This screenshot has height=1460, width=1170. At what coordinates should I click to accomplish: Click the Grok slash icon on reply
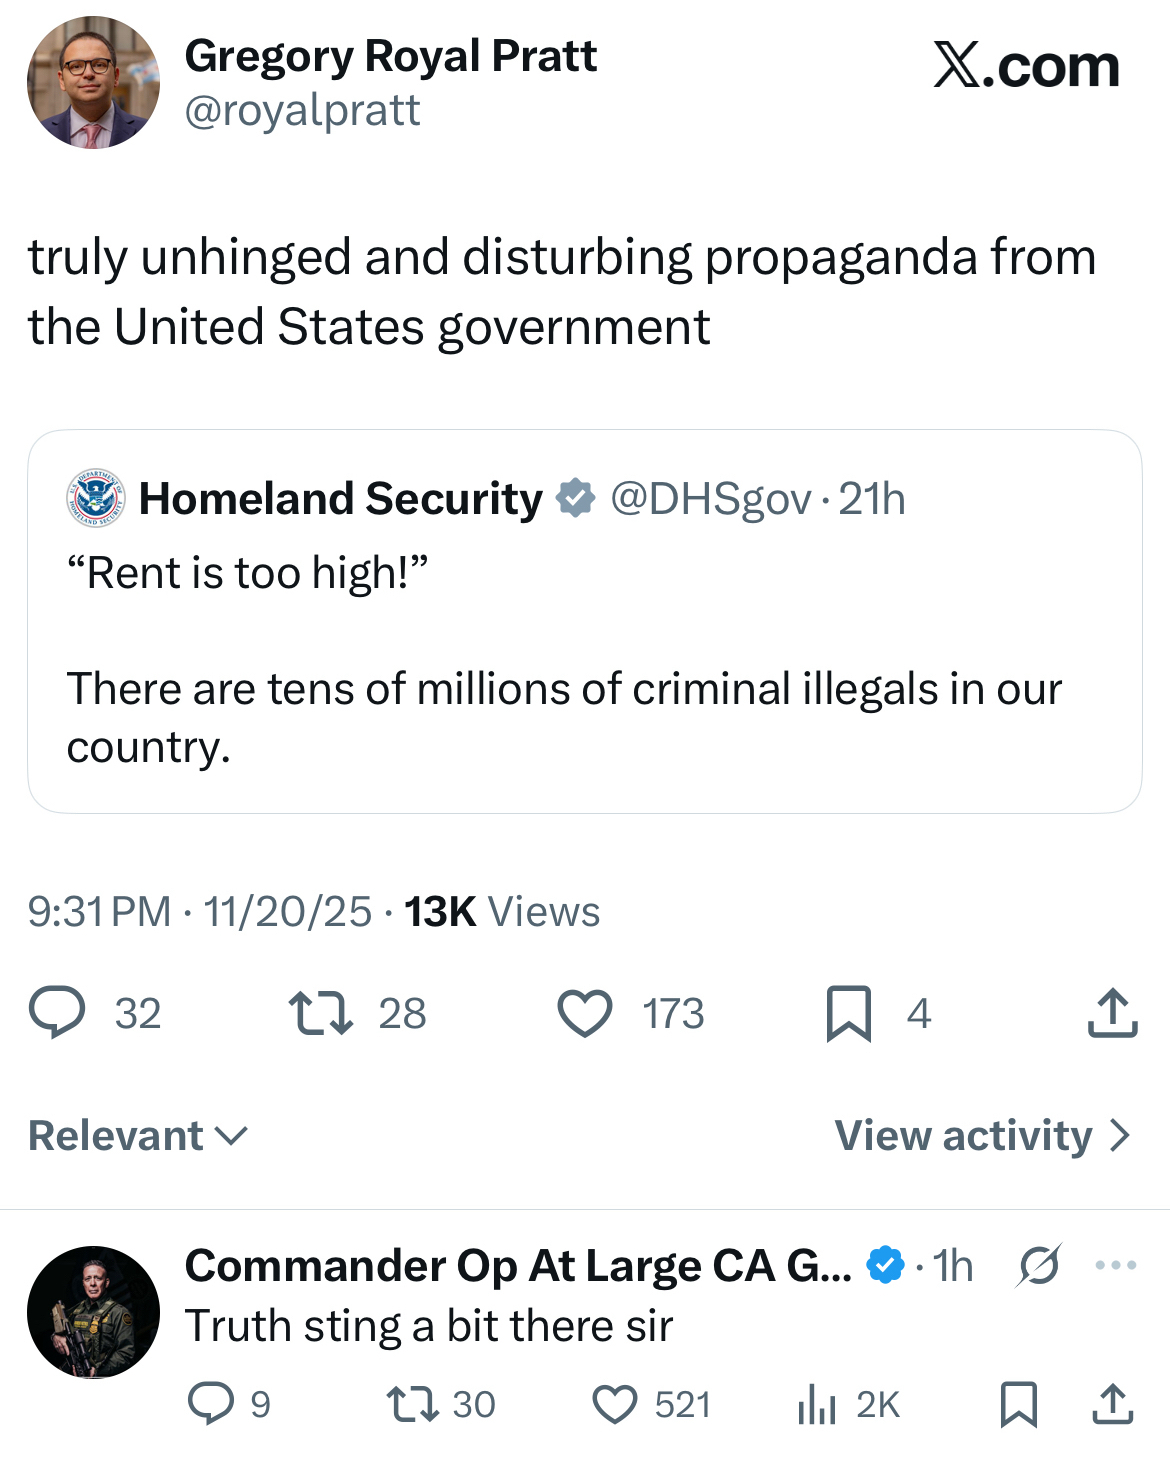[x=1039, y=1266]
